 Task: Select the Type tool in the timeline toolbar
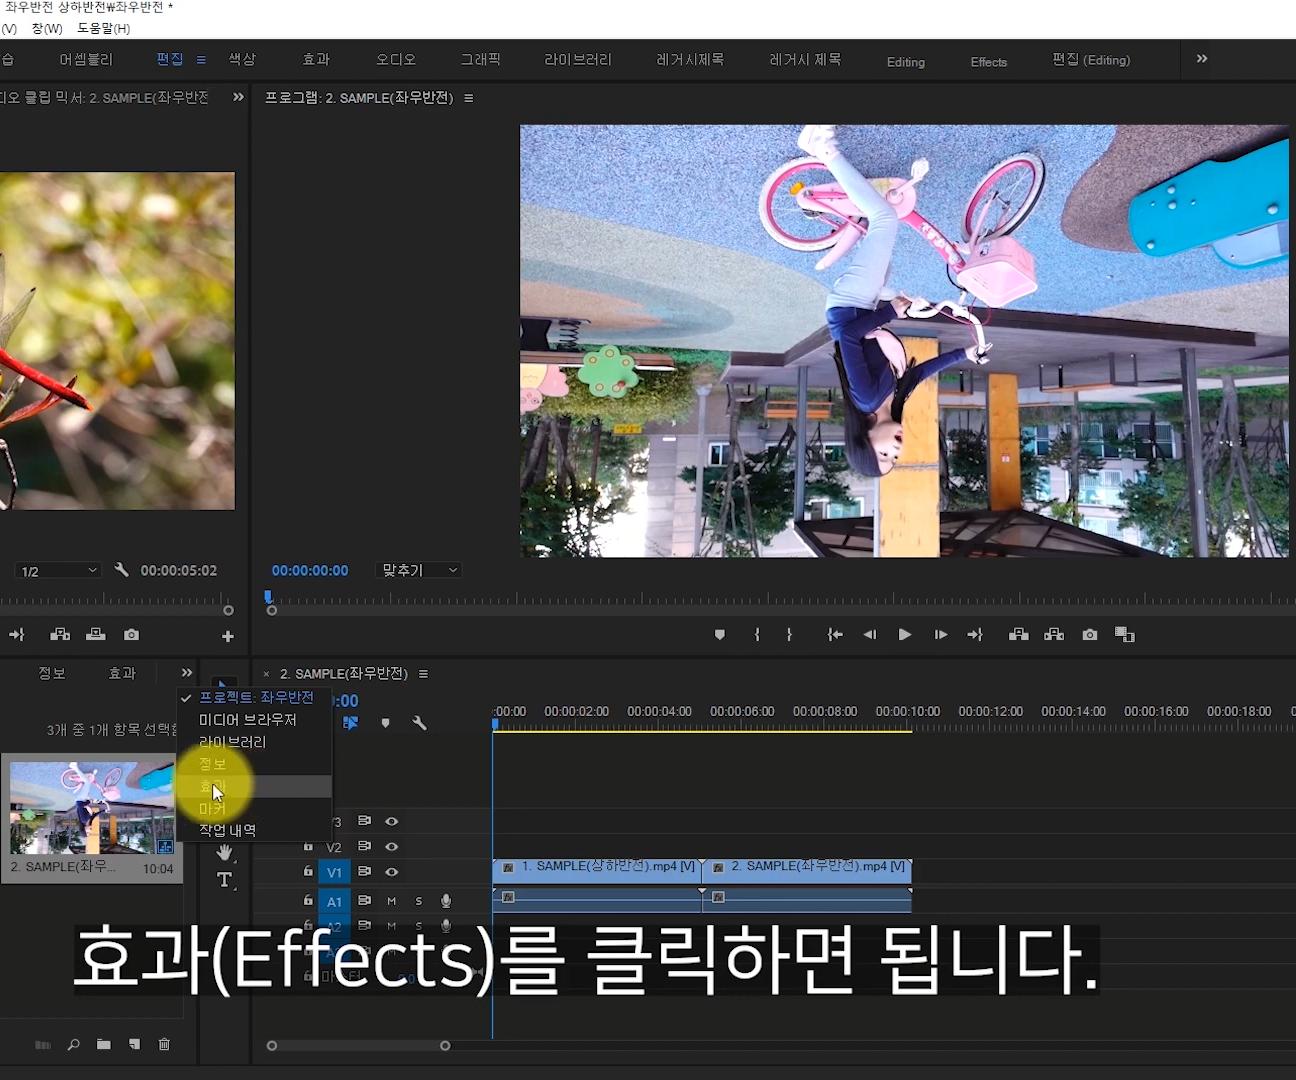point(224,879)
